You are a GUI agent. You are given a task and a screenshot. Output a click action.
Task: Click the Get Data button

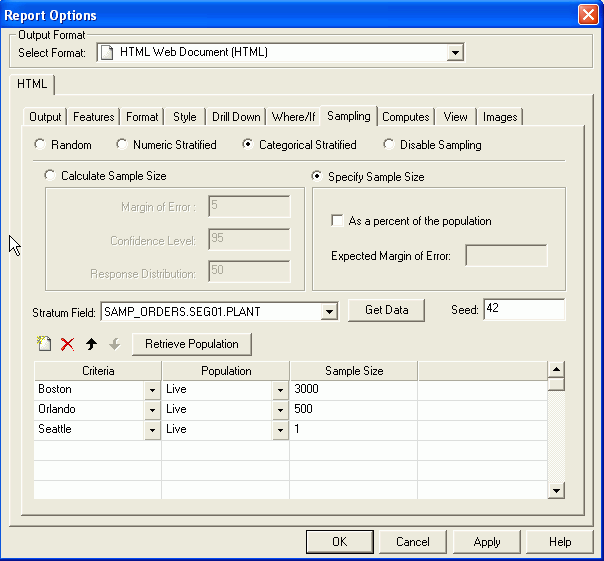coord(386,310)
